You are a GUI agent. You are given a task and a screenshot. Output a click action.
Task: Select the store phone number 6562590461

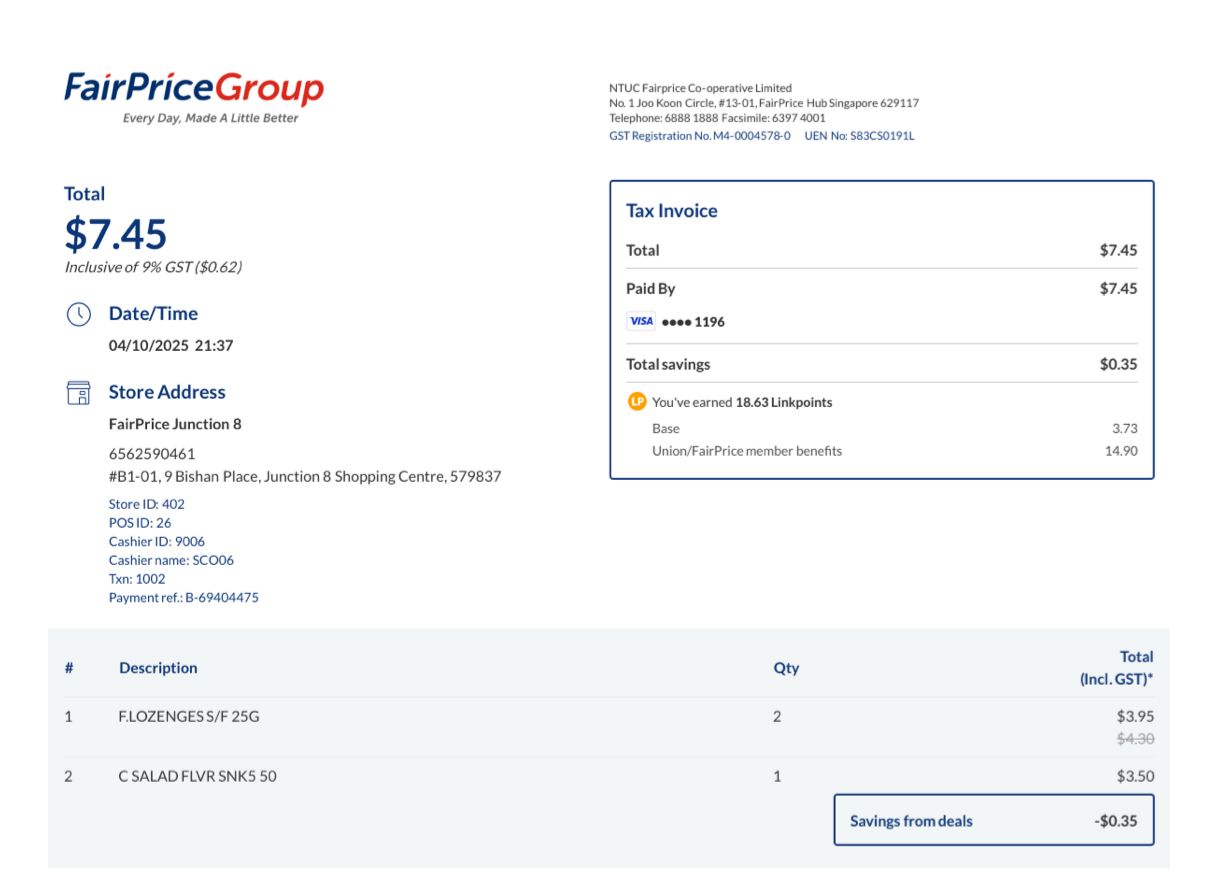coord(152,454)
